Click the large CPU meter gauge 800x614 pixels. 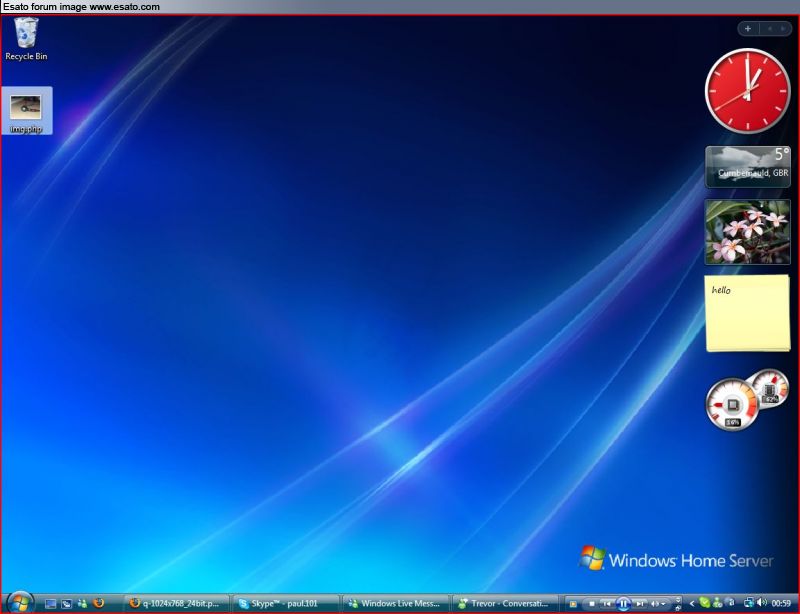tap(733, 404)
